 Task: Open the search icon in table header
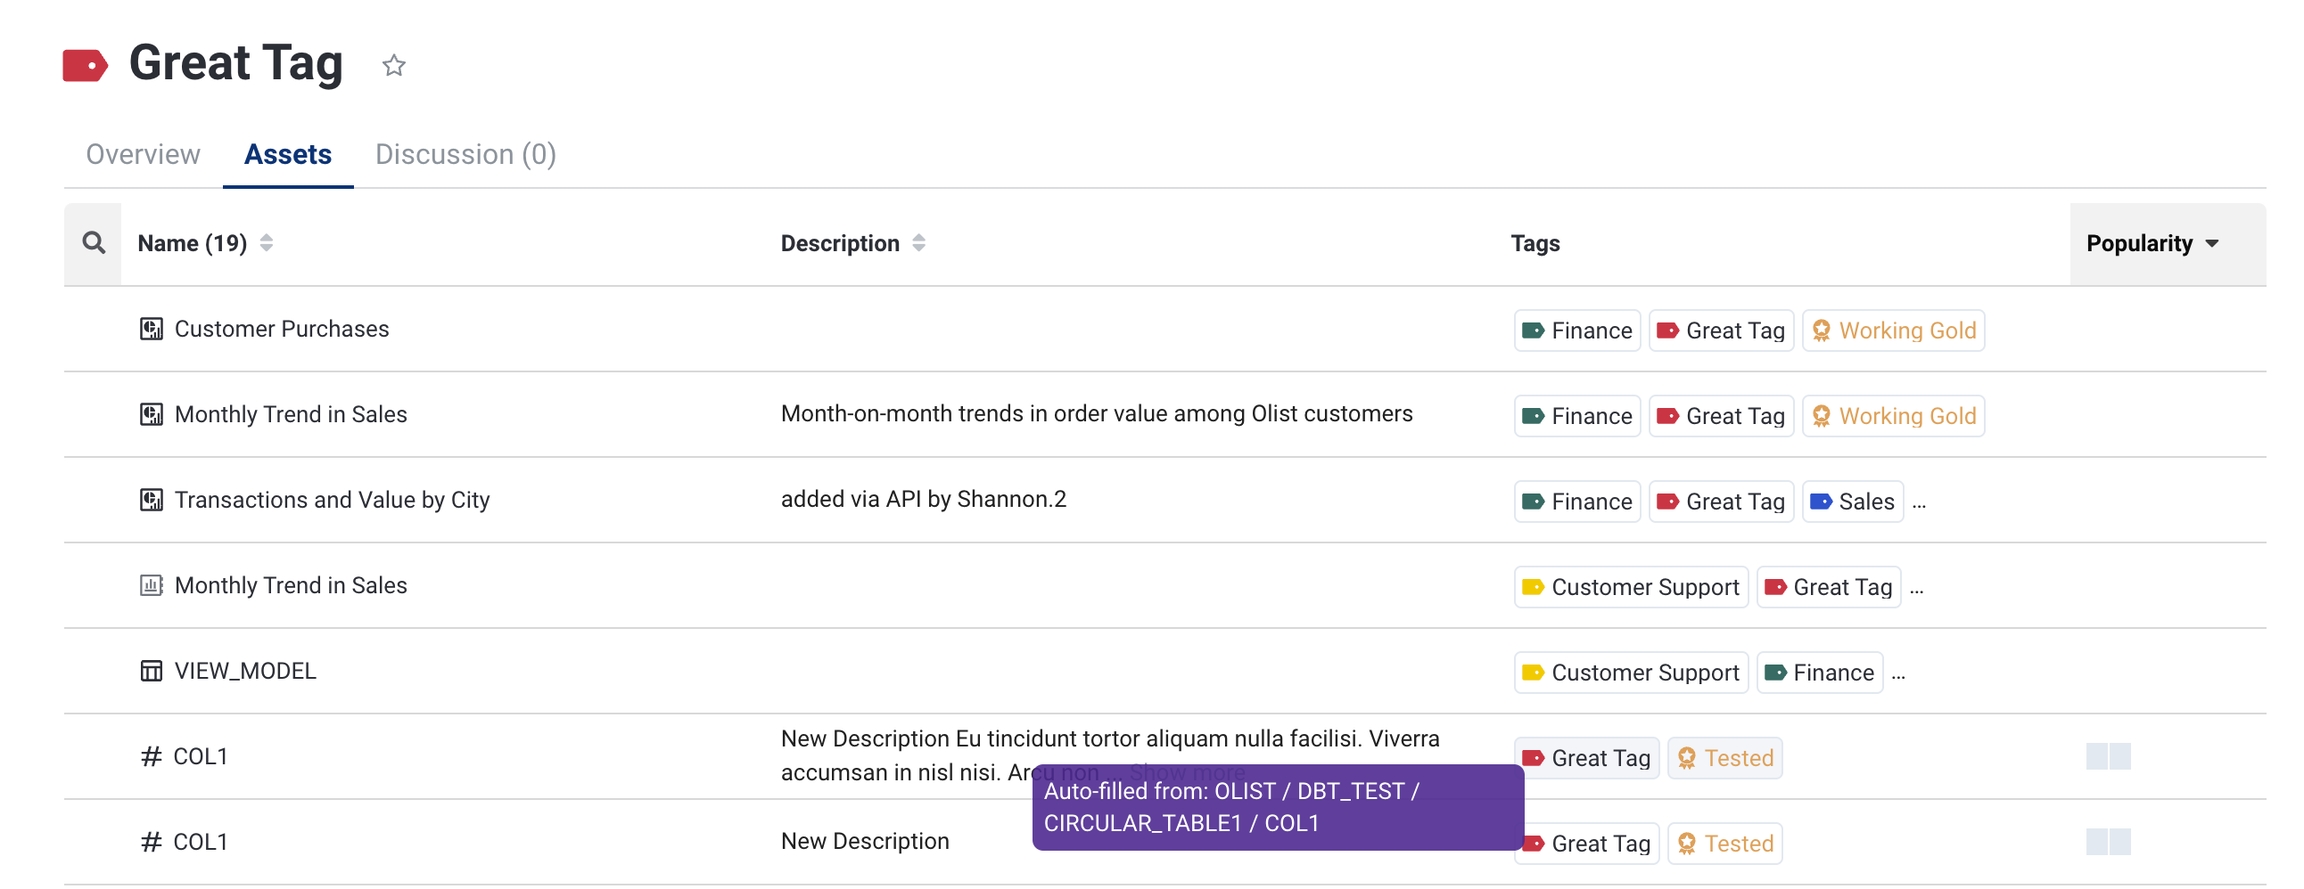pyautogui.click(x=93, y=243)
